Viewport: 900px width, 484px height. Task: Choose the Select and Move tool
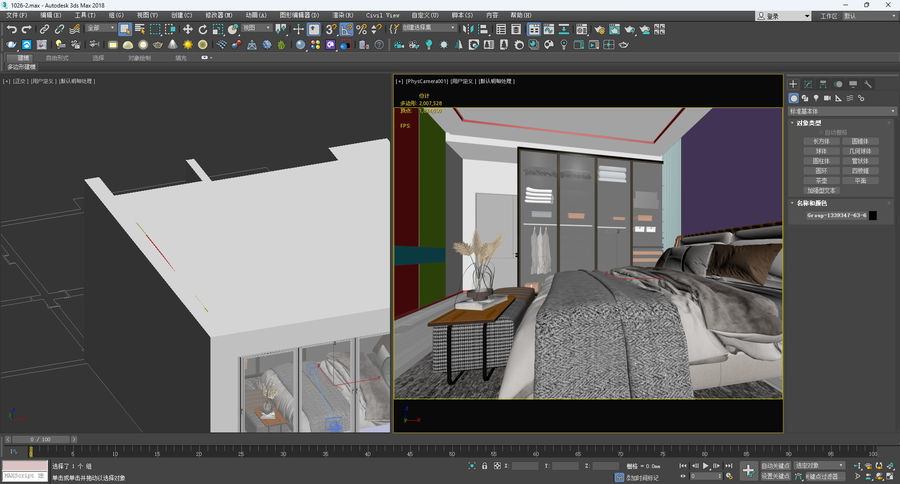pyautogui.click(x=188, y=29)
